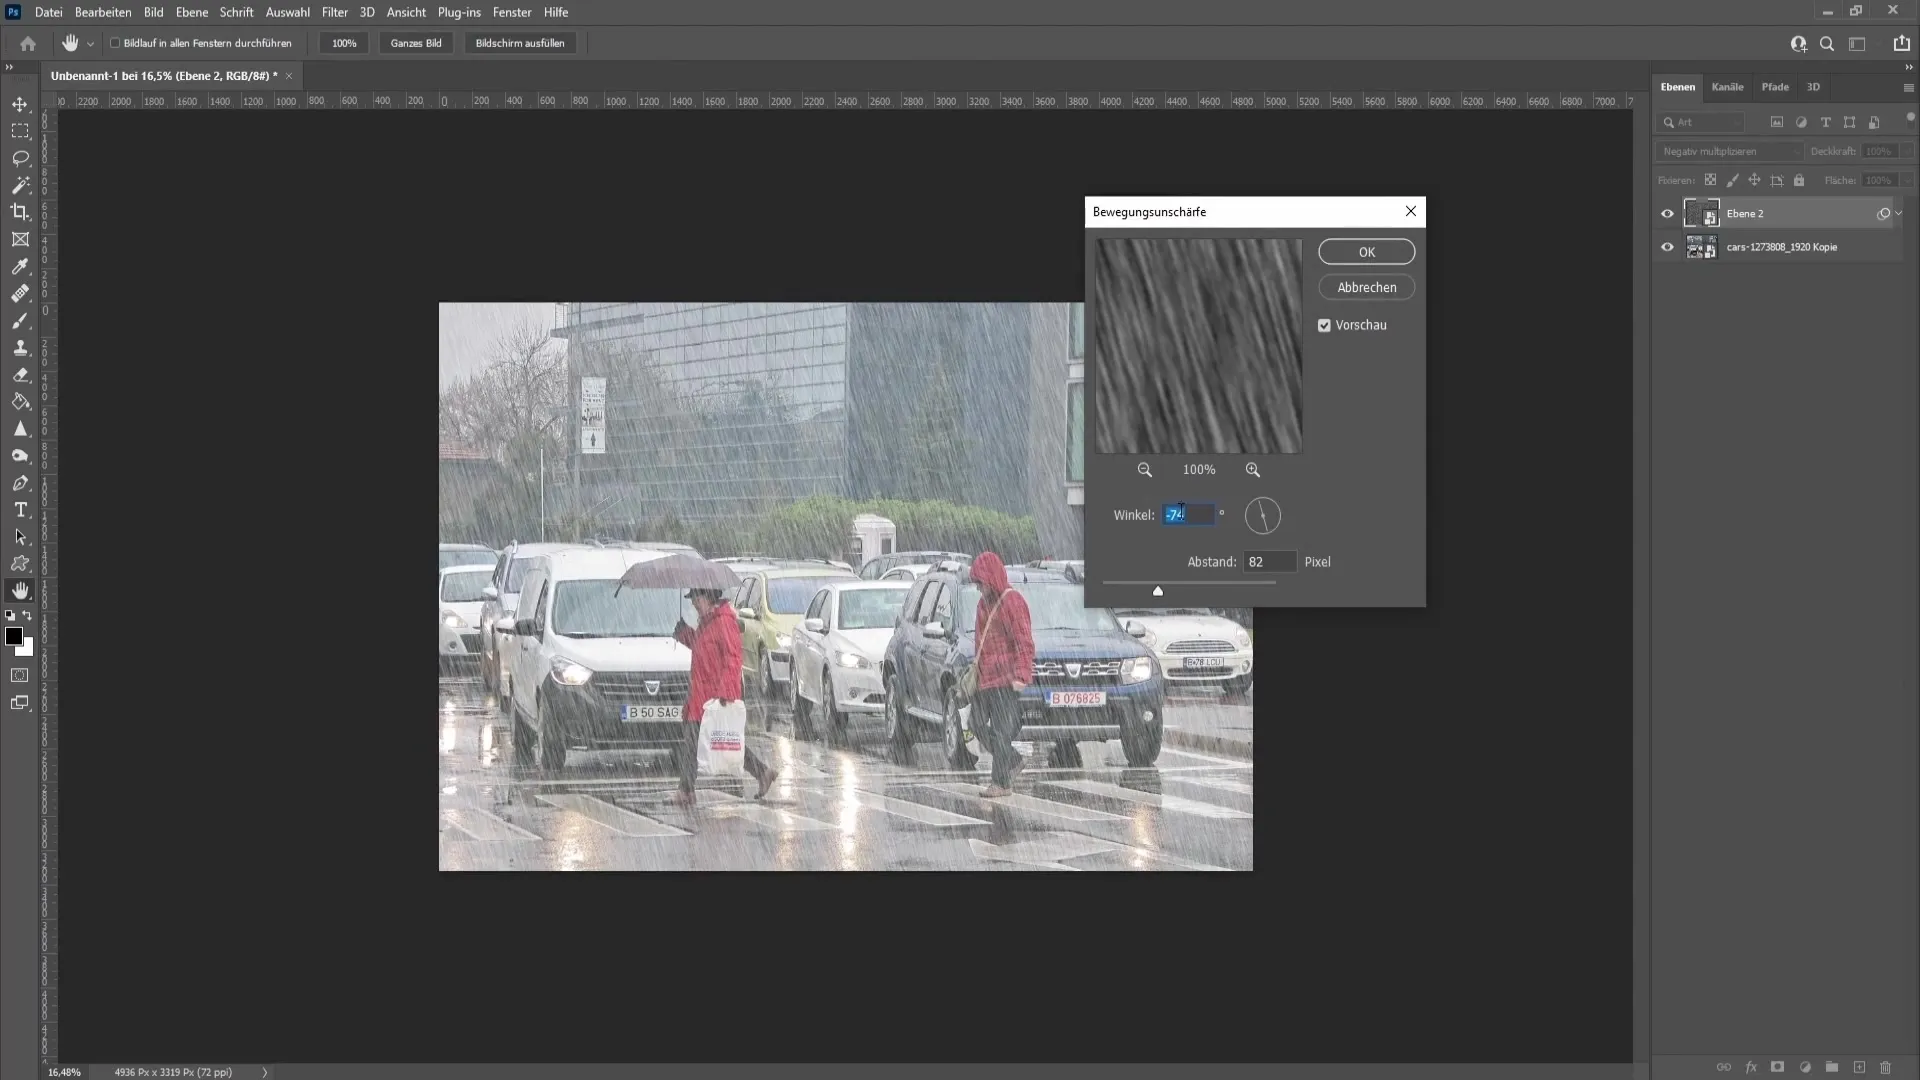Select the Move tool
1920x1080 pixels.
click(x=20, y=104)
